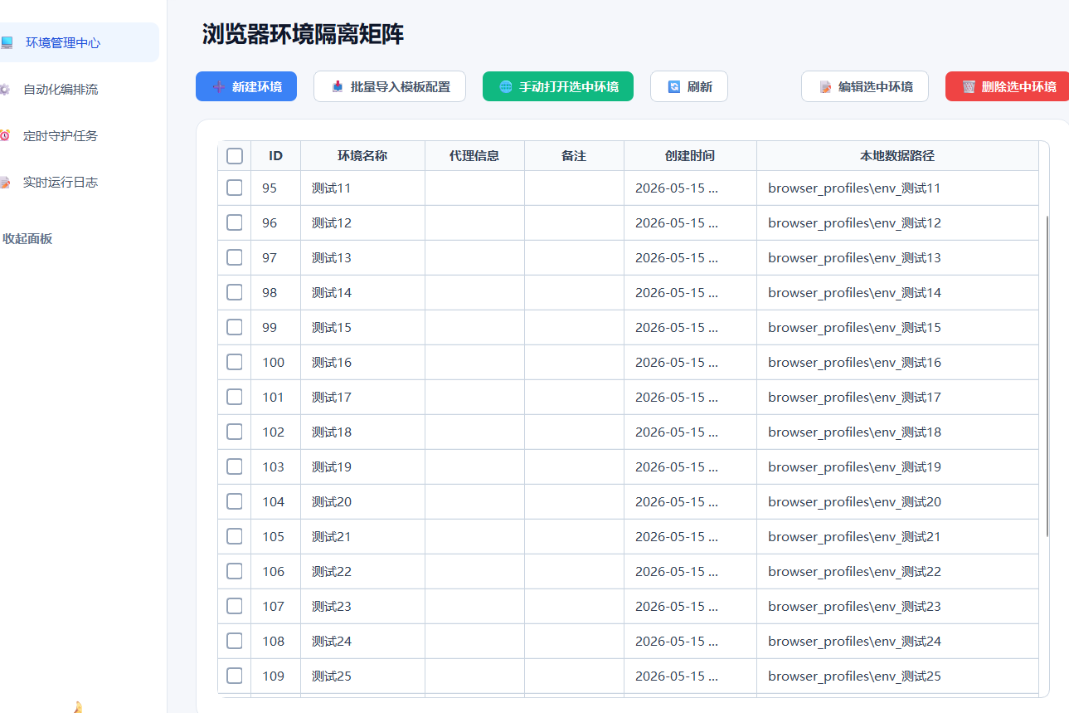Click the 创建时间 column header
The height and width of the screenshot is (713, 1069).
coord(690,156)
